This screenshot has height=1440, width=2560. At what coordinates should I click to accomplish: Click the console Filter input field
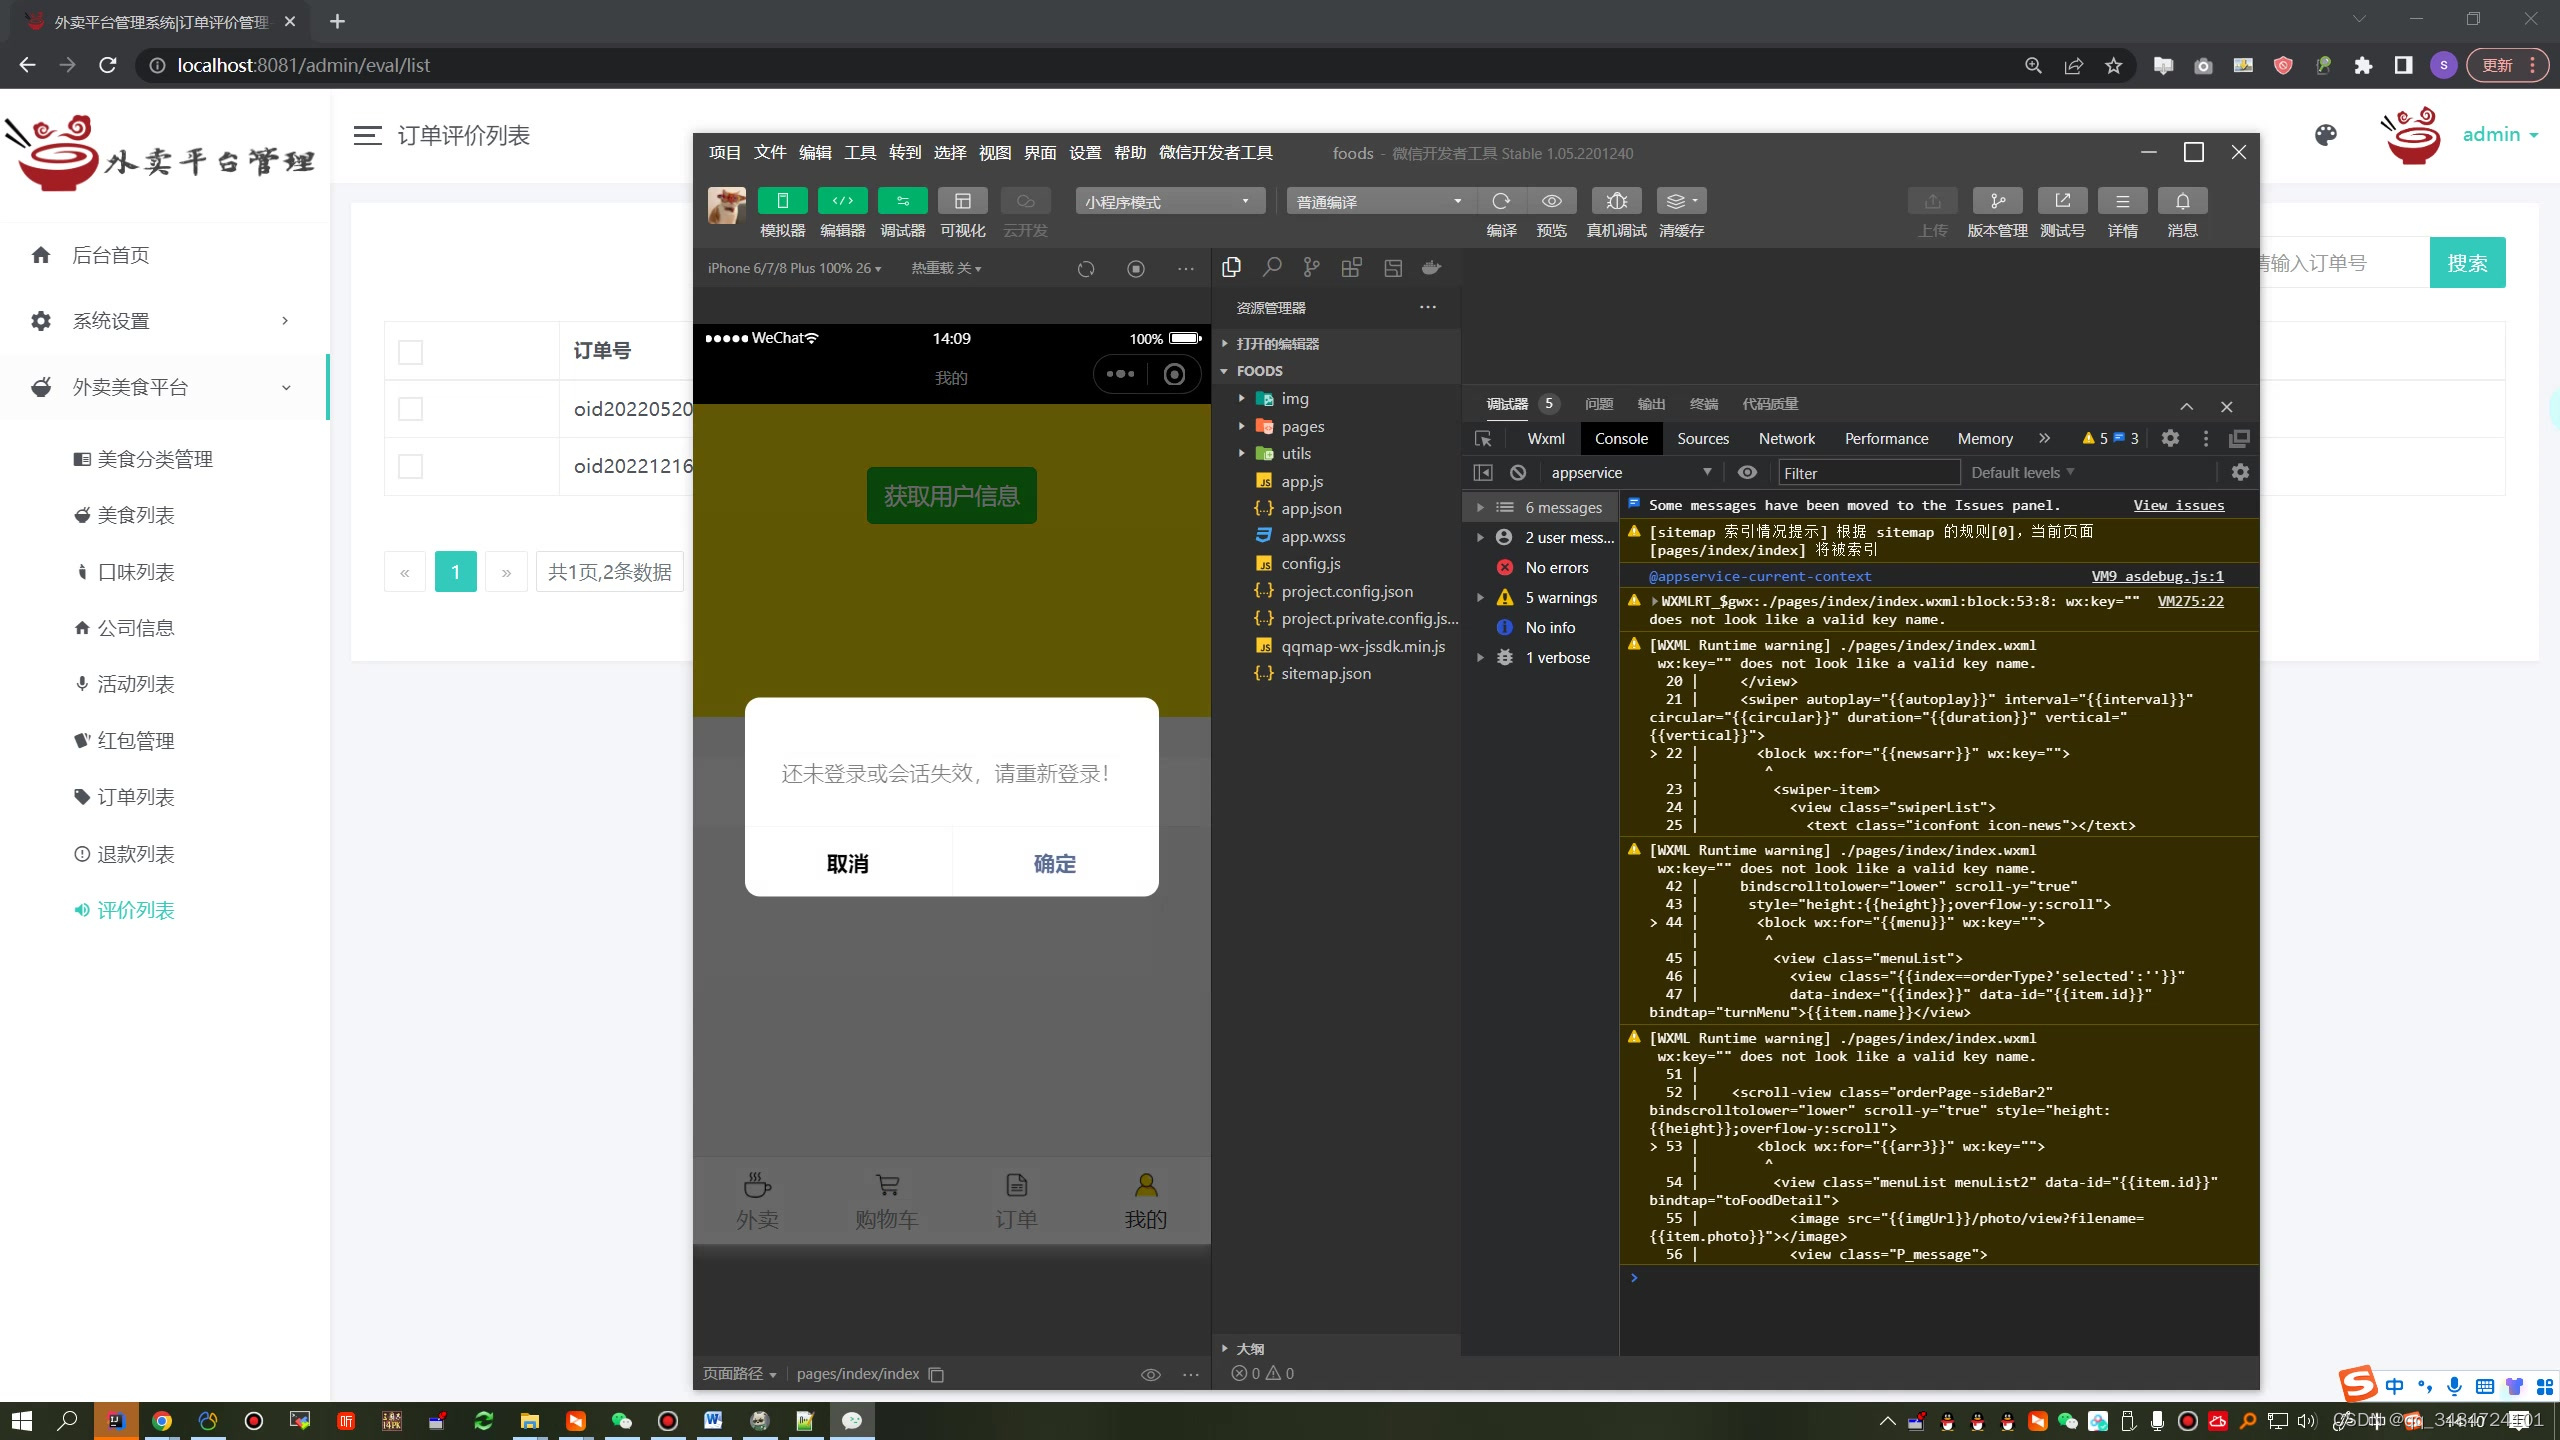point(1867,472)
